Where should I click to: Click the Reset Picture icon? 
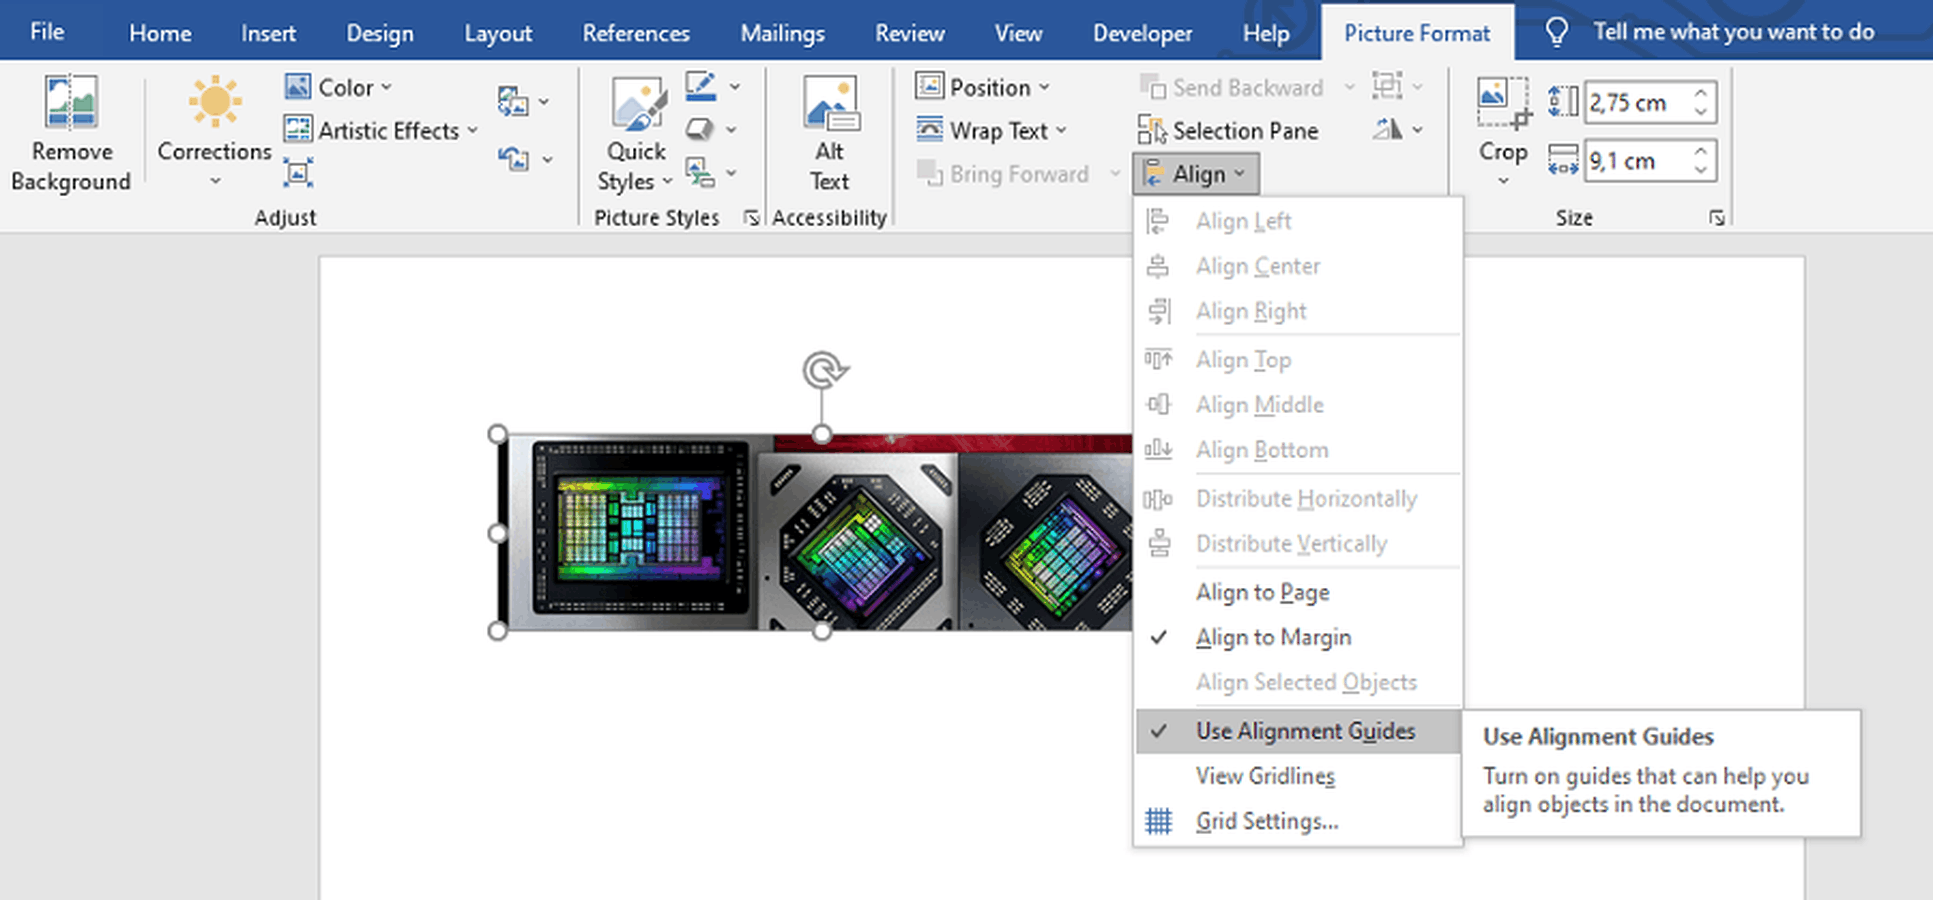(513, 159)
